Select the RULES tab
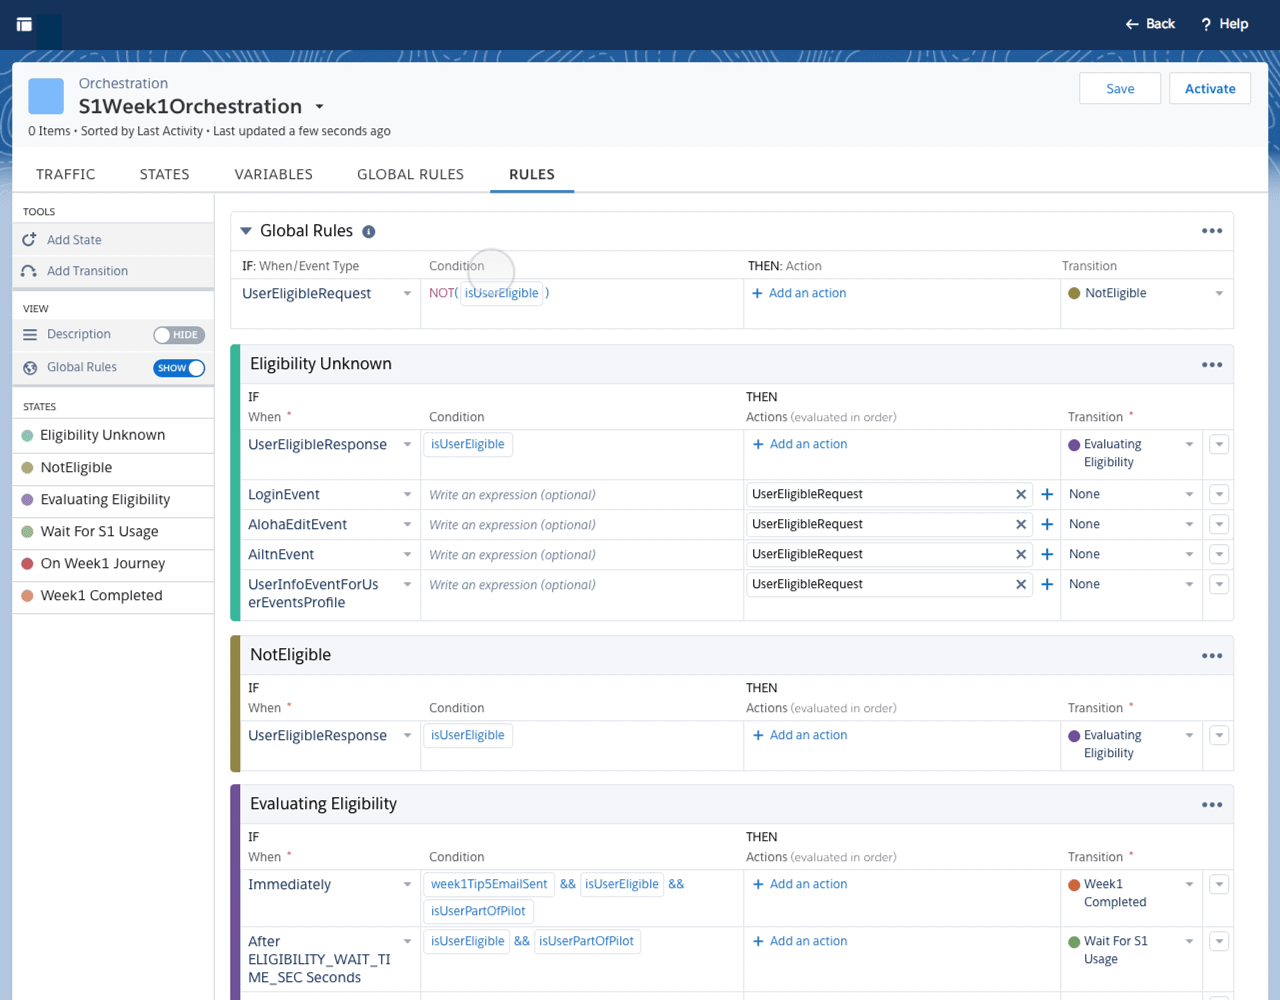Image resolution: width=1280 pixels, height=1000 pixels. tap(532, 174)
